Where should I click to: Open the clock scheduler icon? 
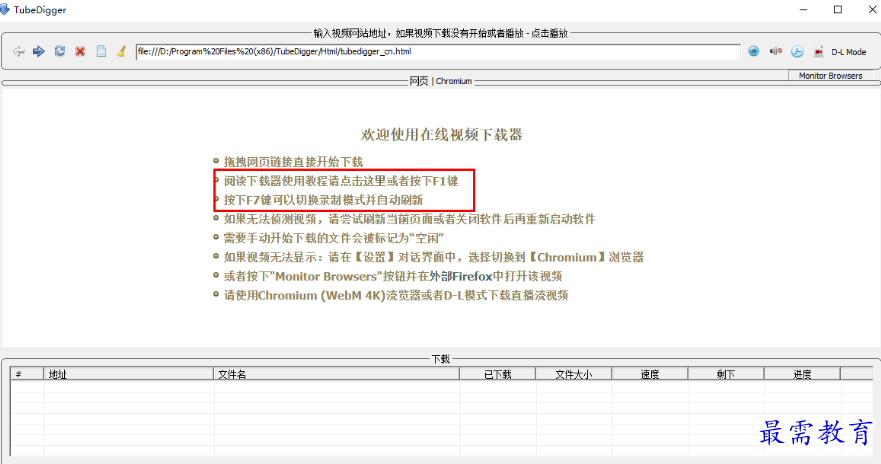point(797,52)
